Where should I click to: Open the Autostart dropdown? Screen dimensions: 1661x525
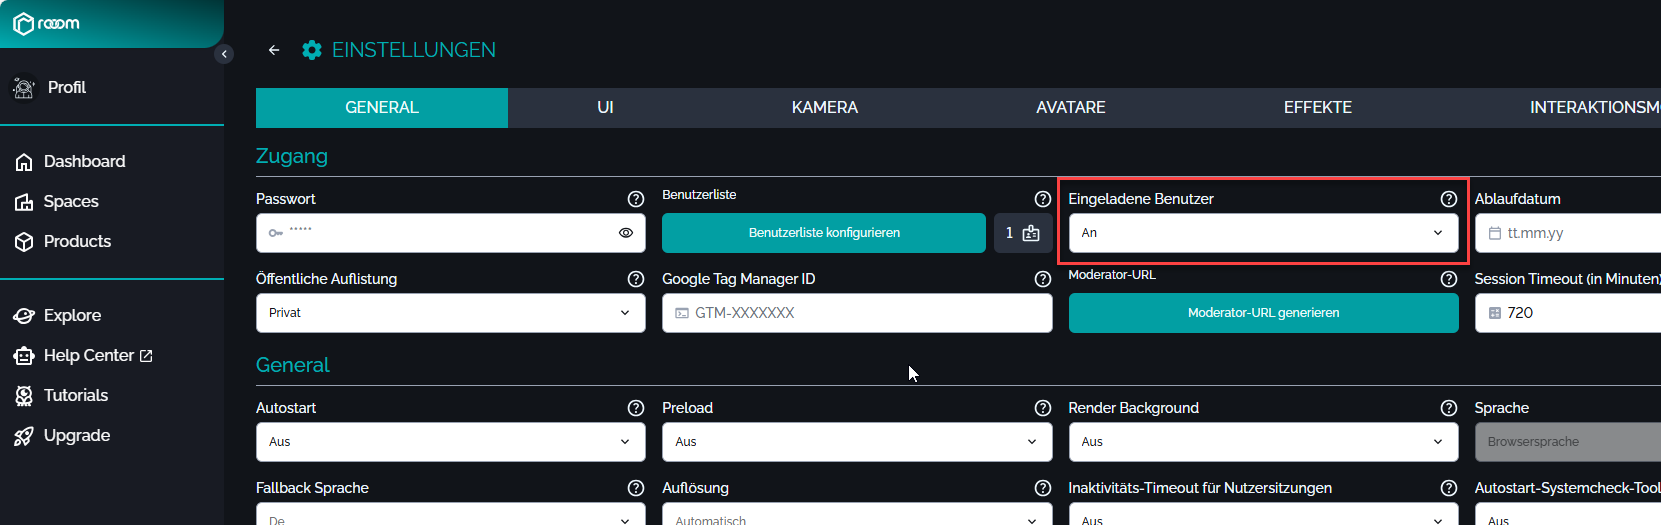450,442
